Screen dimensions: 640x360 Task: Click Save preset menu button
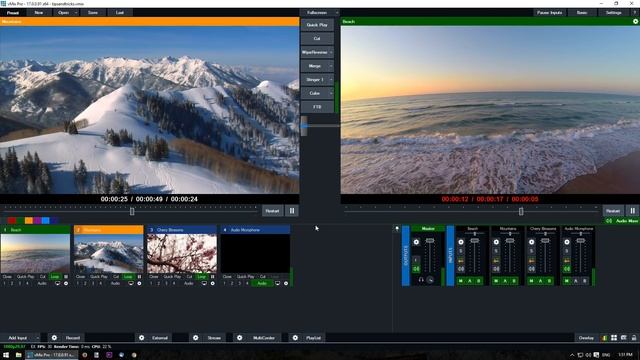pyautogui.click(x=93, y=13)
